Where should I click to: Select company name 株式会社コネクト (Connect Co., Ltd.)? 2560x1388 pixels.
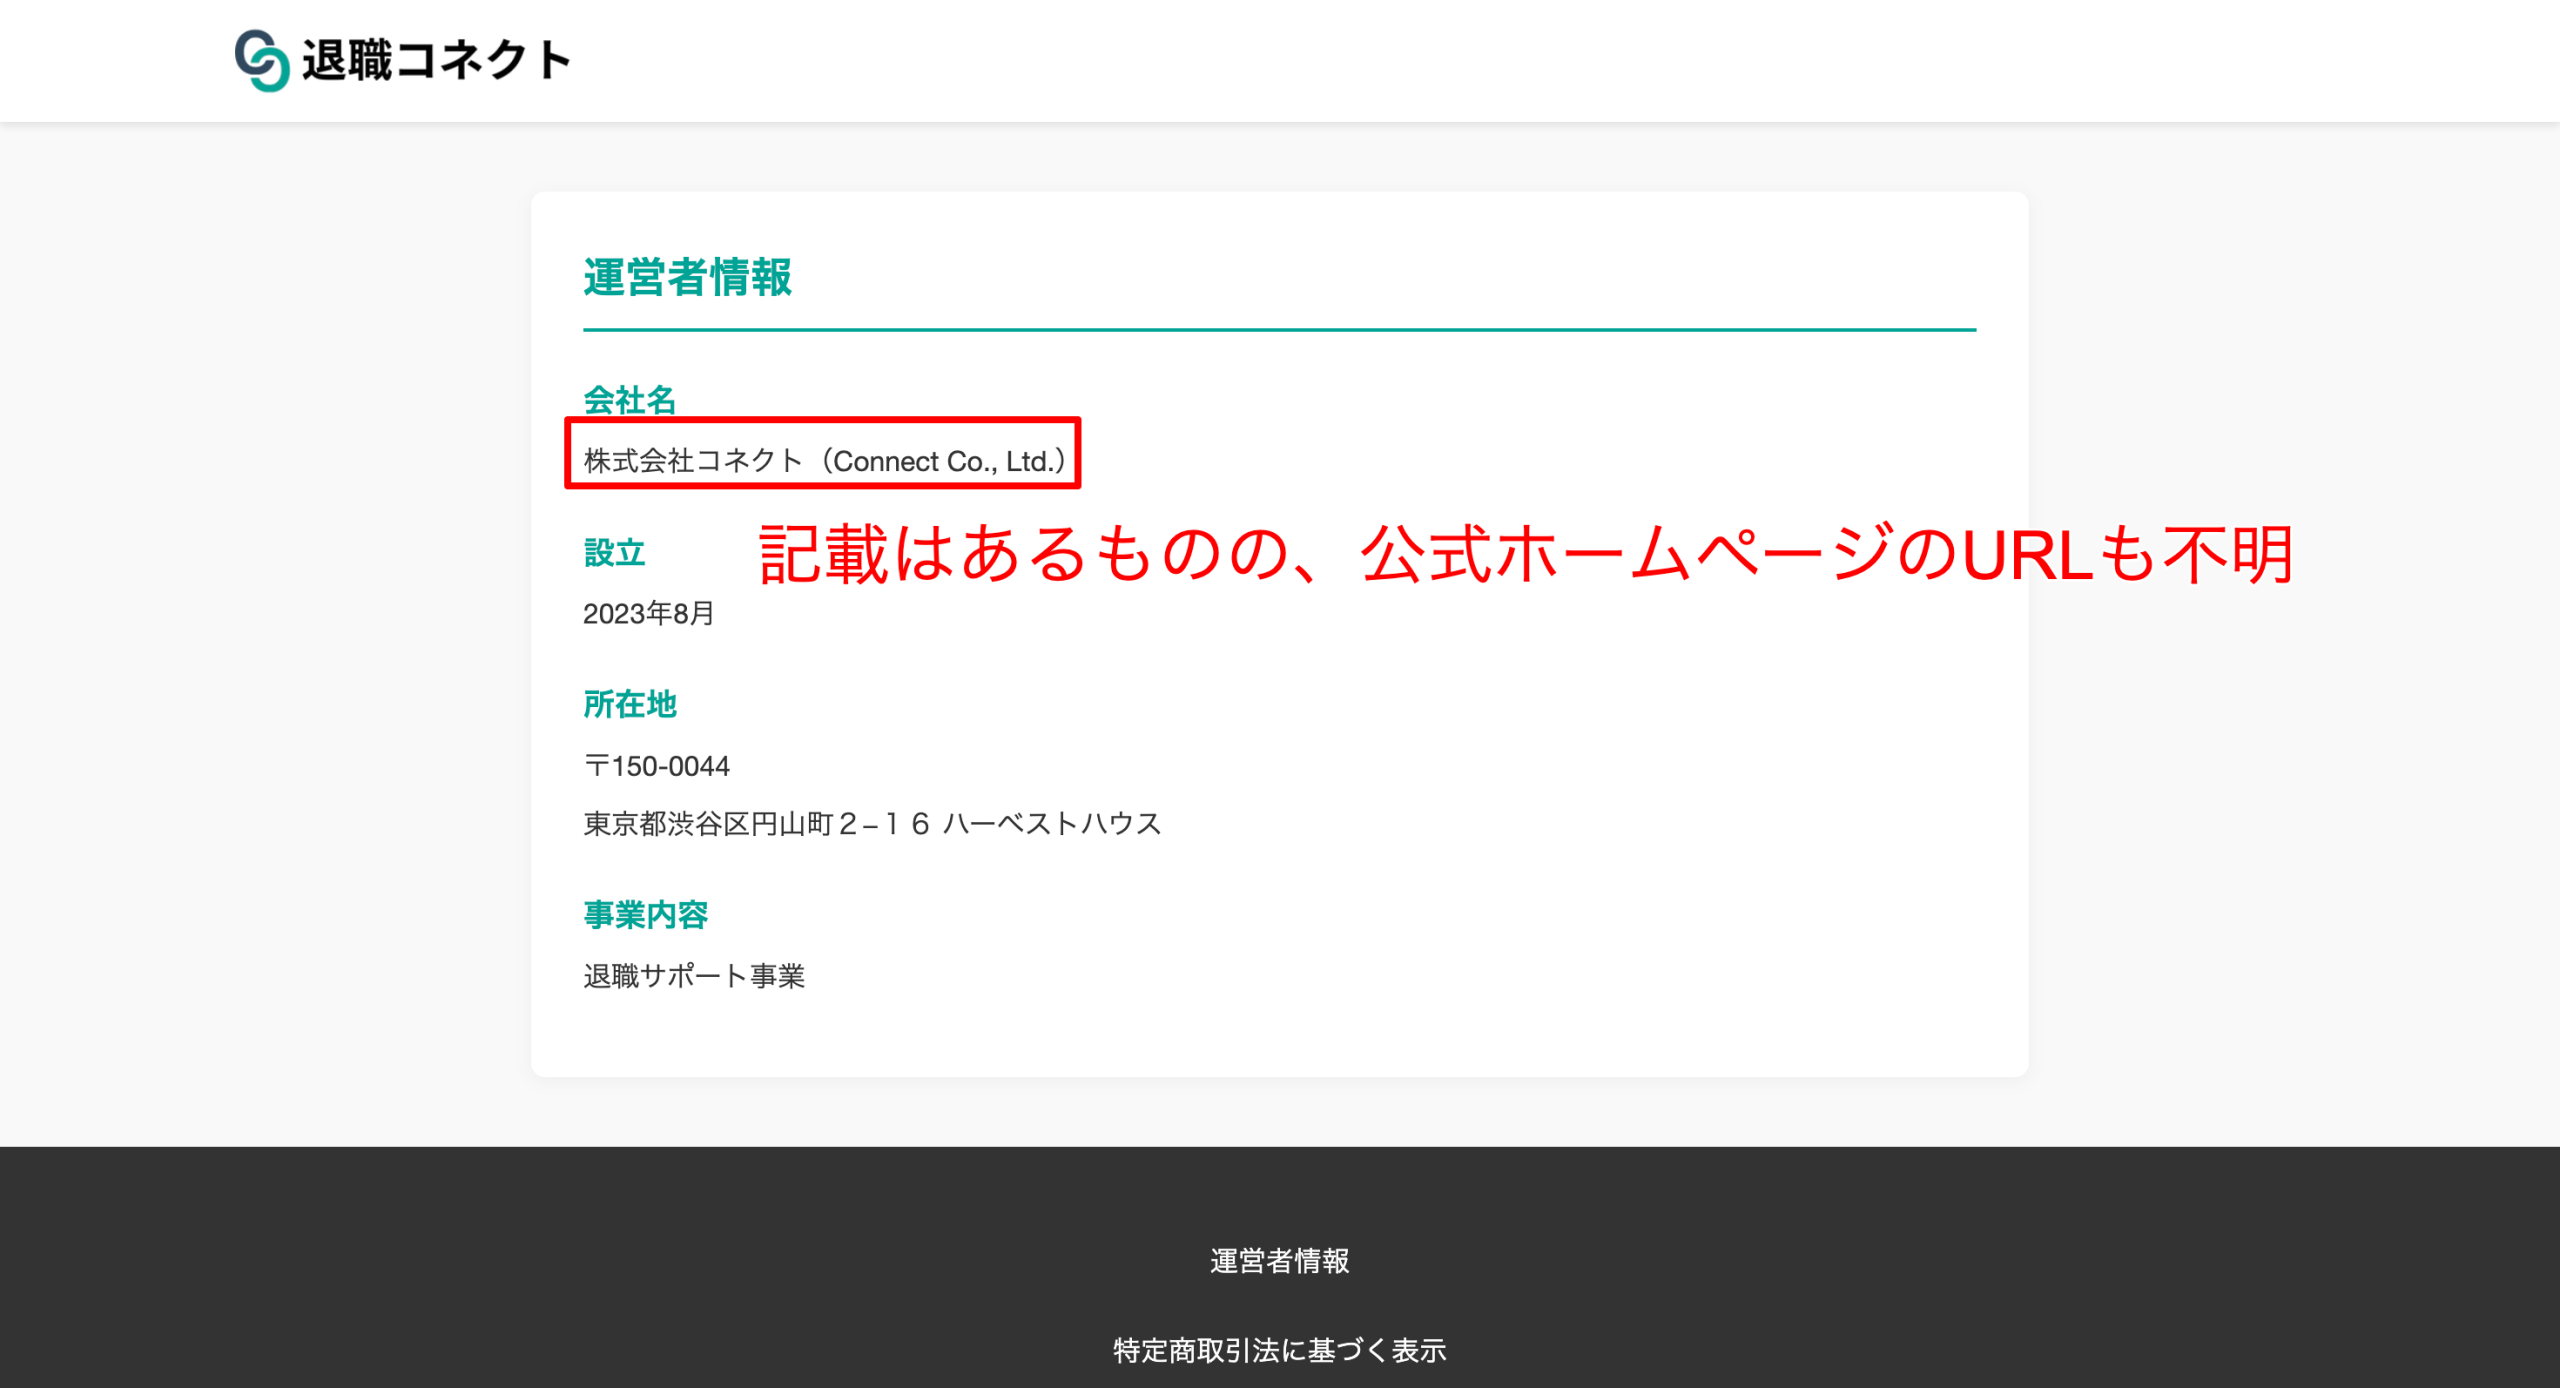pyautogui.click(x=825, y=461)
